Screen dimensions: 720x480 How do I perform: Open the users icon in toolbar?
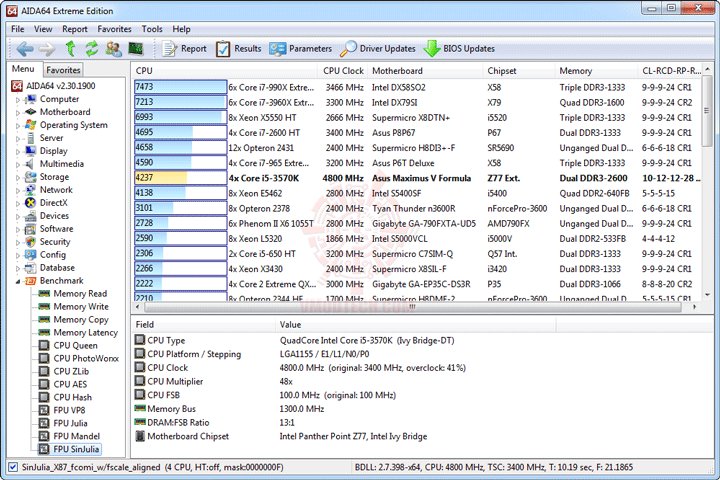point(113,48)
